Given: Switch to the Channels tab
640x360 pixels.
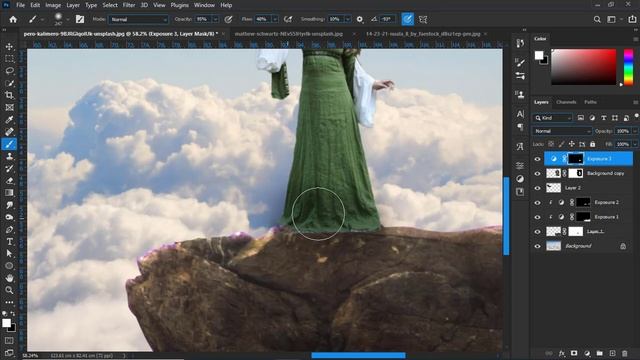Looking at the screenshot, I should click(566, 102).
